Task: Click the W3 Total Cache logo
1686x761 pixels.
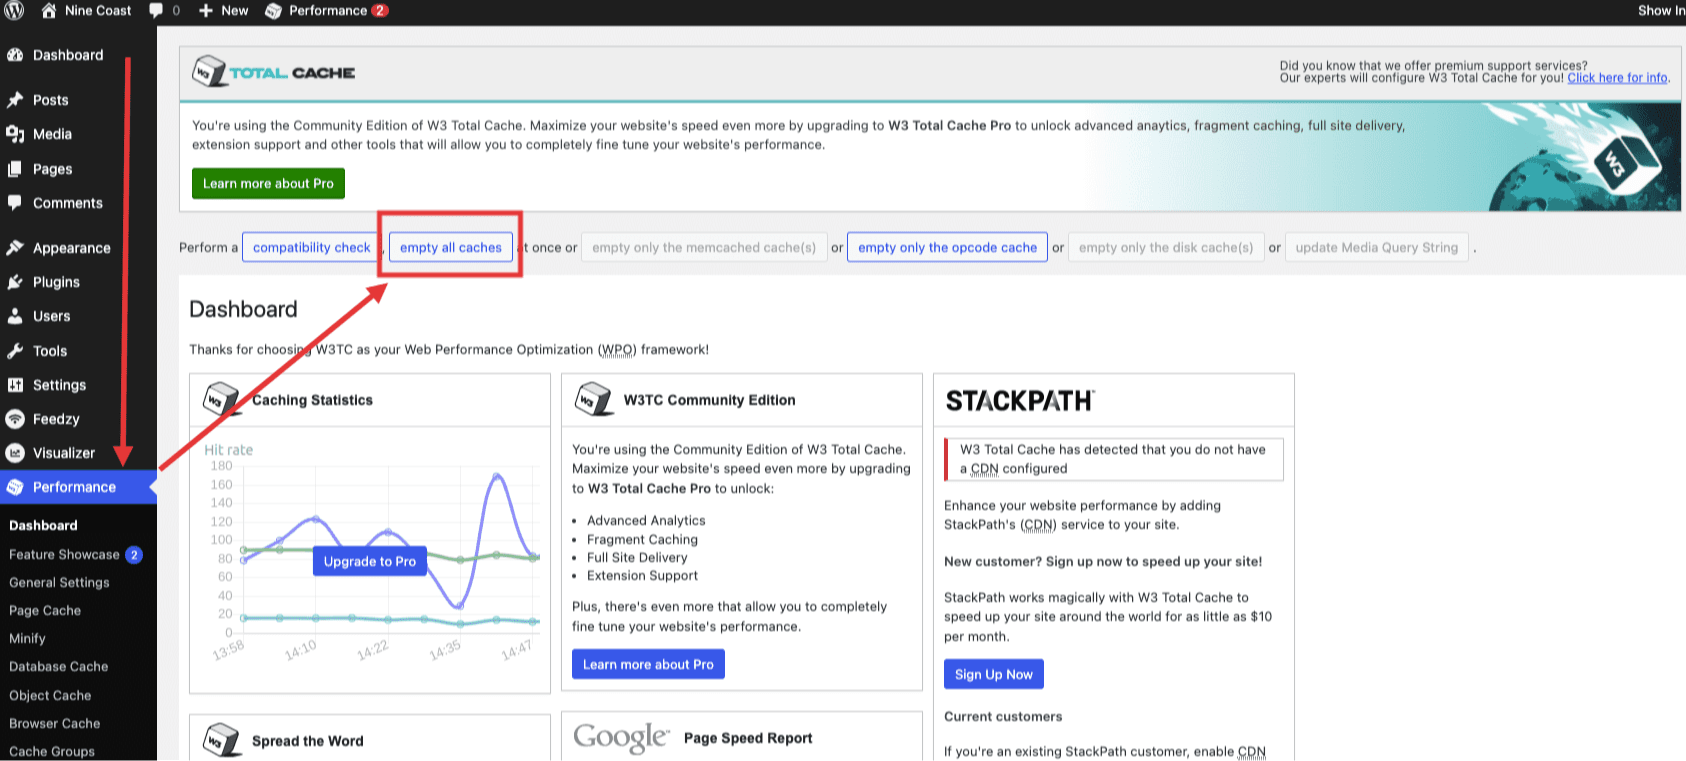Action: tap(273, 72)
